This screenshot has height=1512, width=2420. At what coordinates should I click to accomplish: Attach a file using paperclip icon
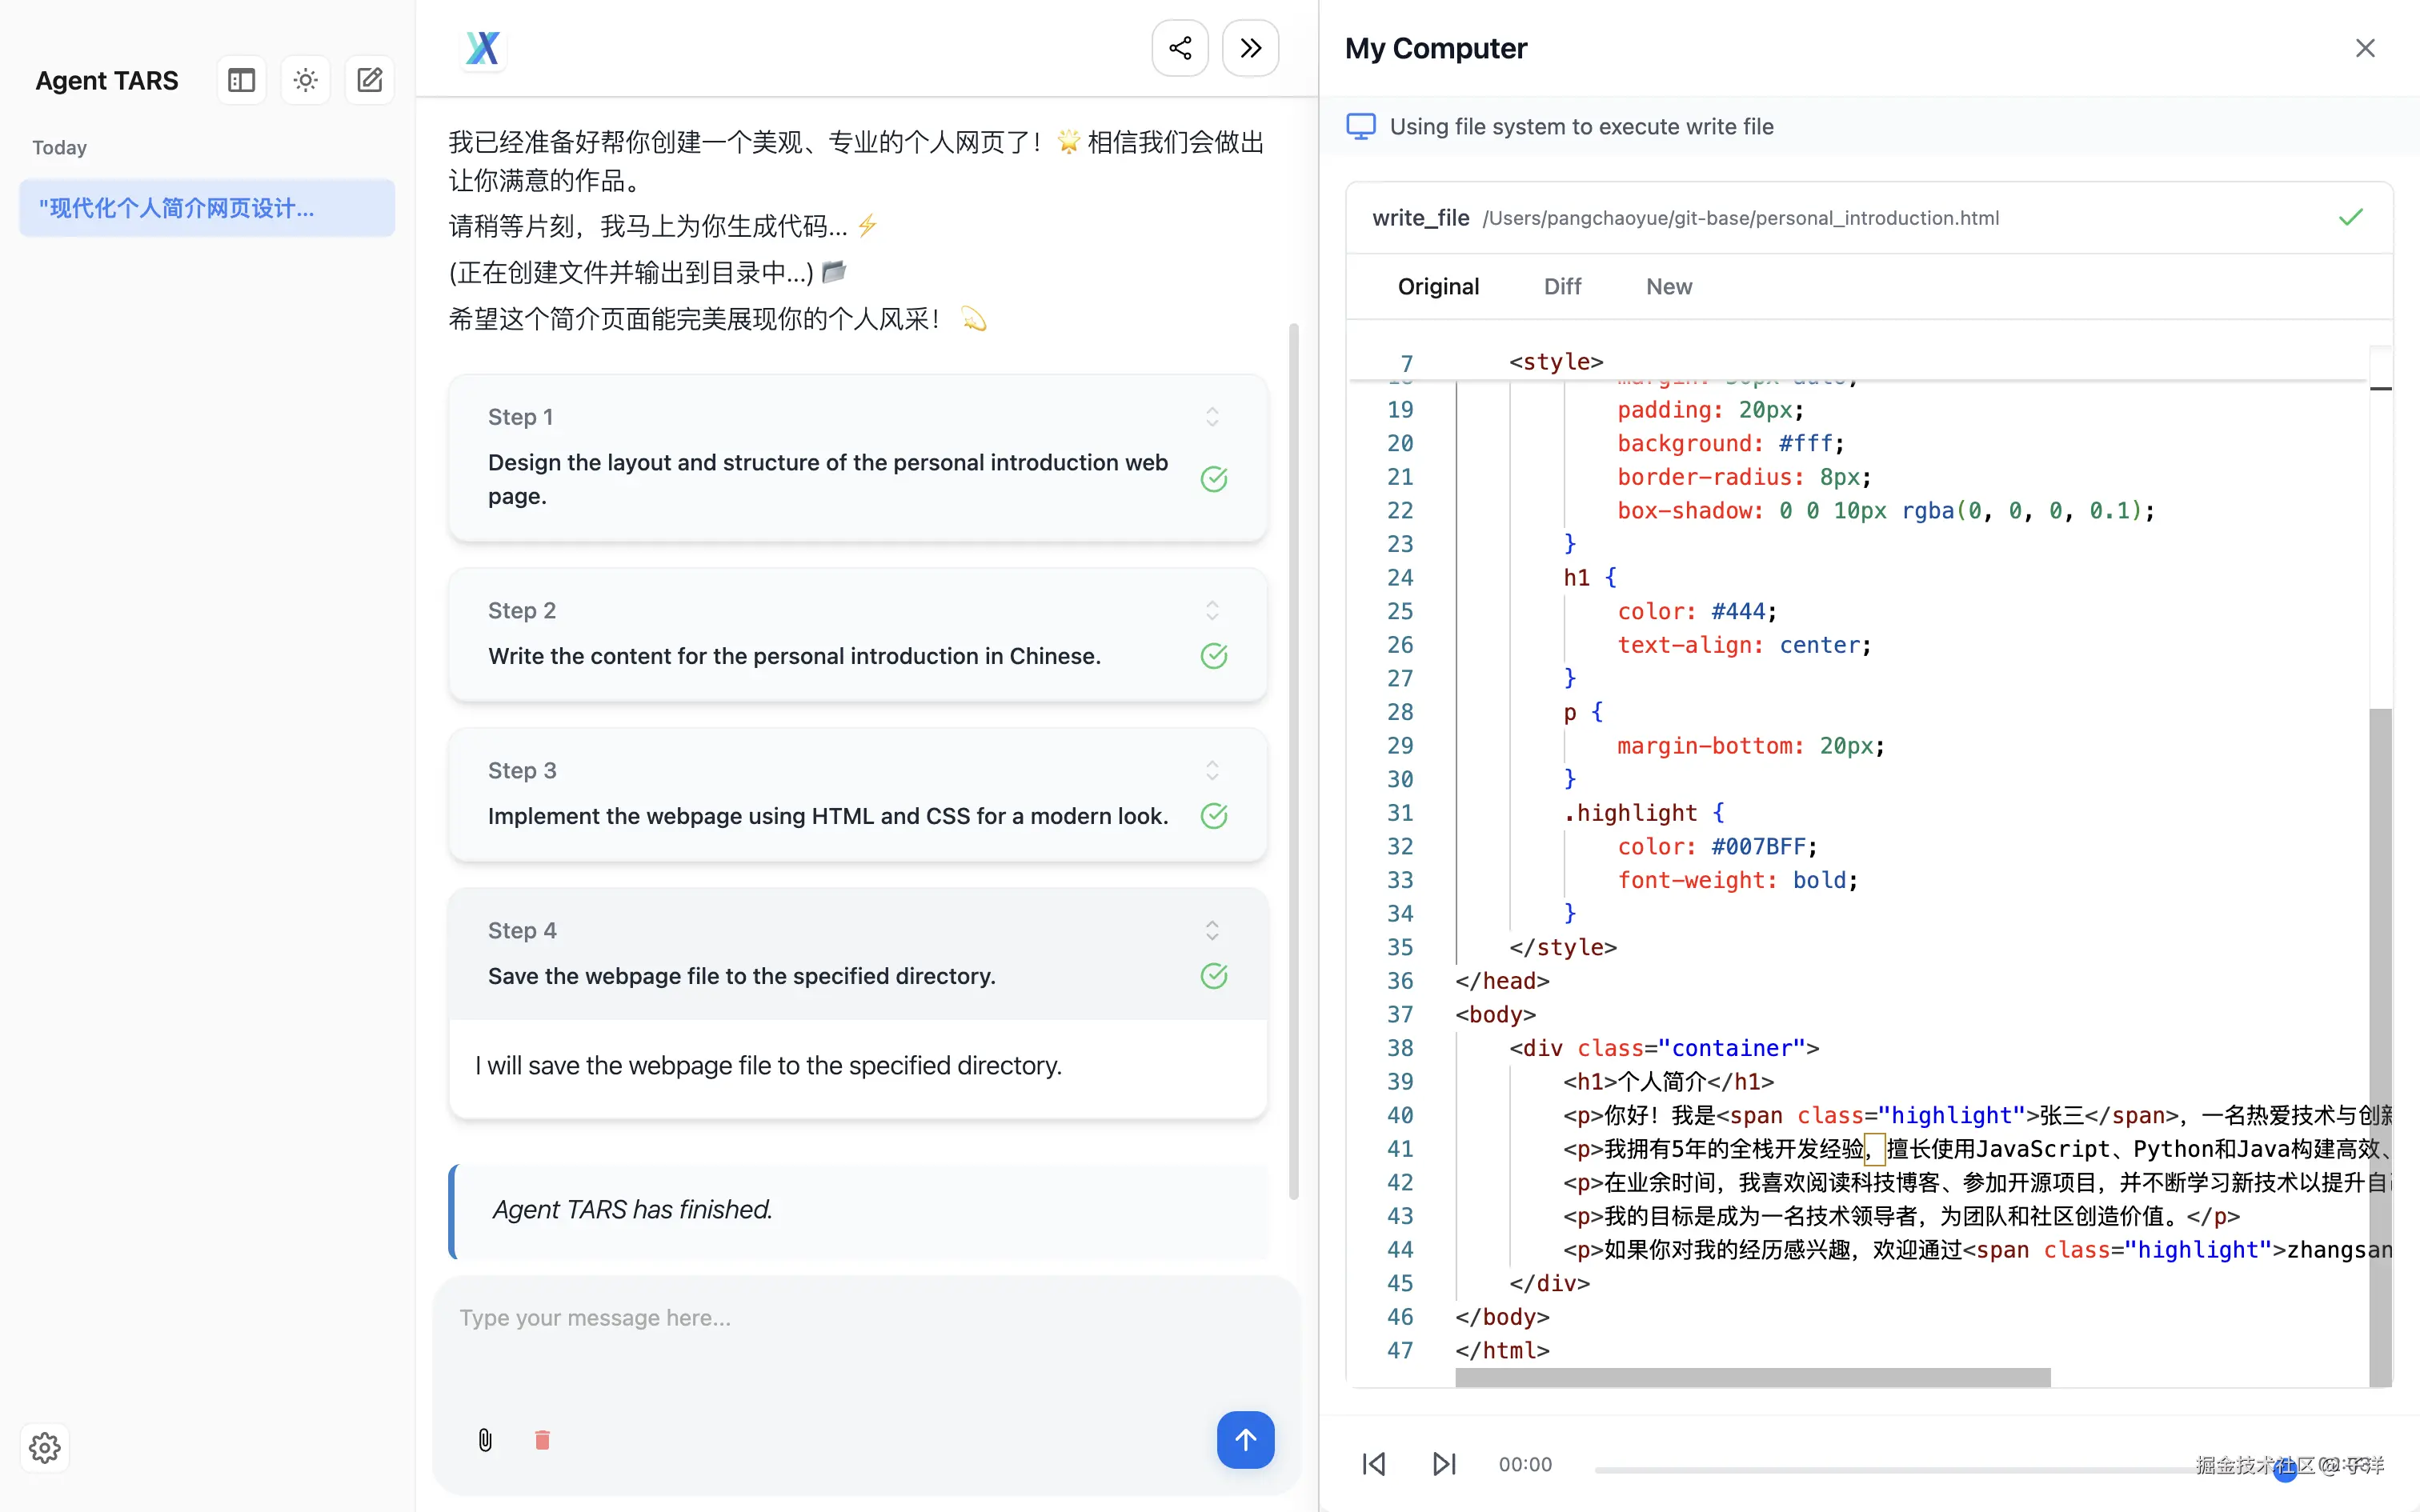[485, 1440]
